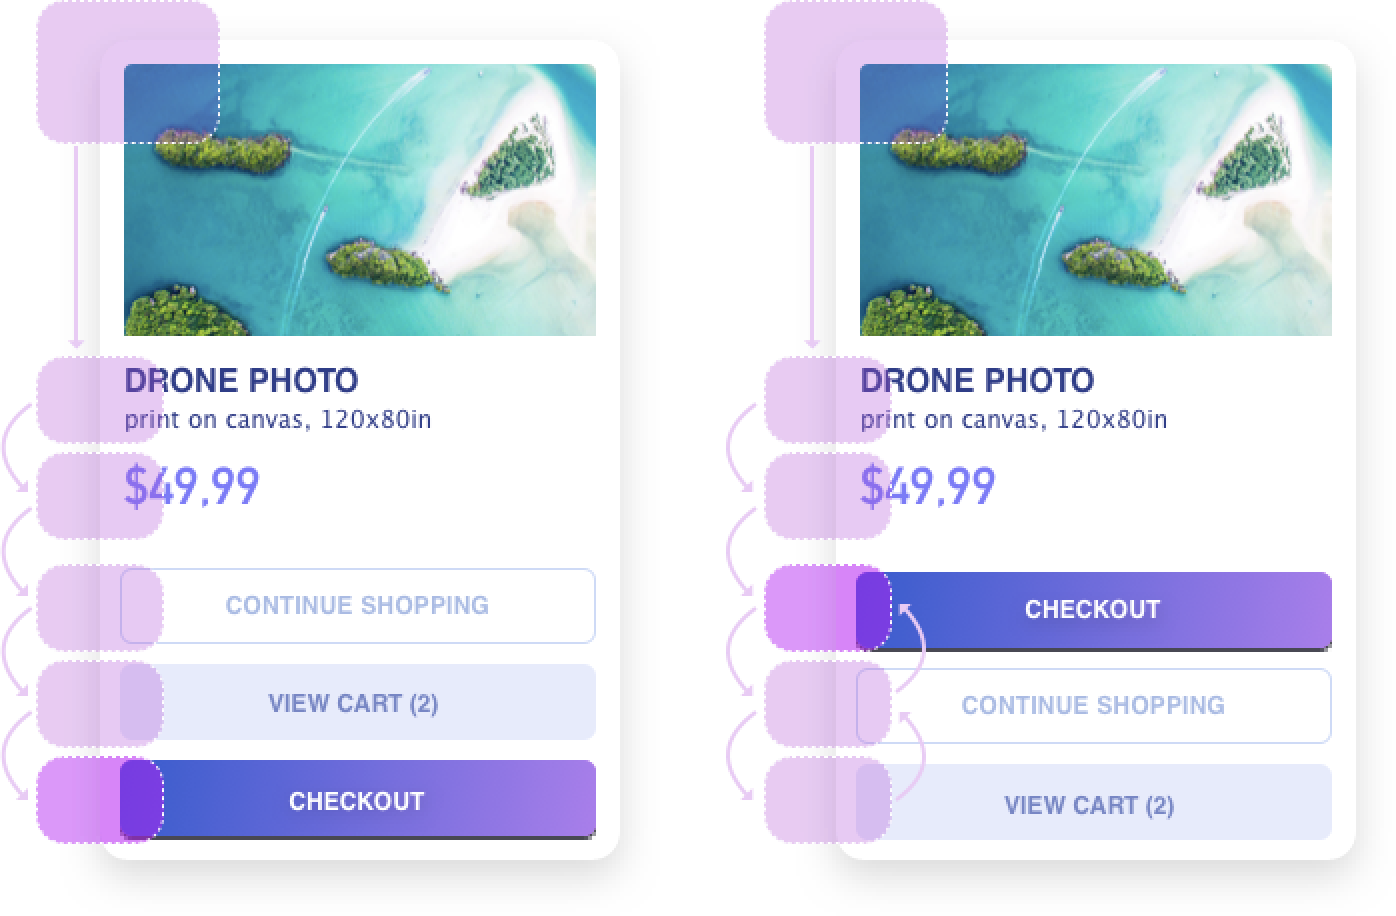Image resolution: width=1396 pixels, height=916 pixels.
Task: Click 'print on canvas, 120x80in' text in left card
Action: (278, 420)
